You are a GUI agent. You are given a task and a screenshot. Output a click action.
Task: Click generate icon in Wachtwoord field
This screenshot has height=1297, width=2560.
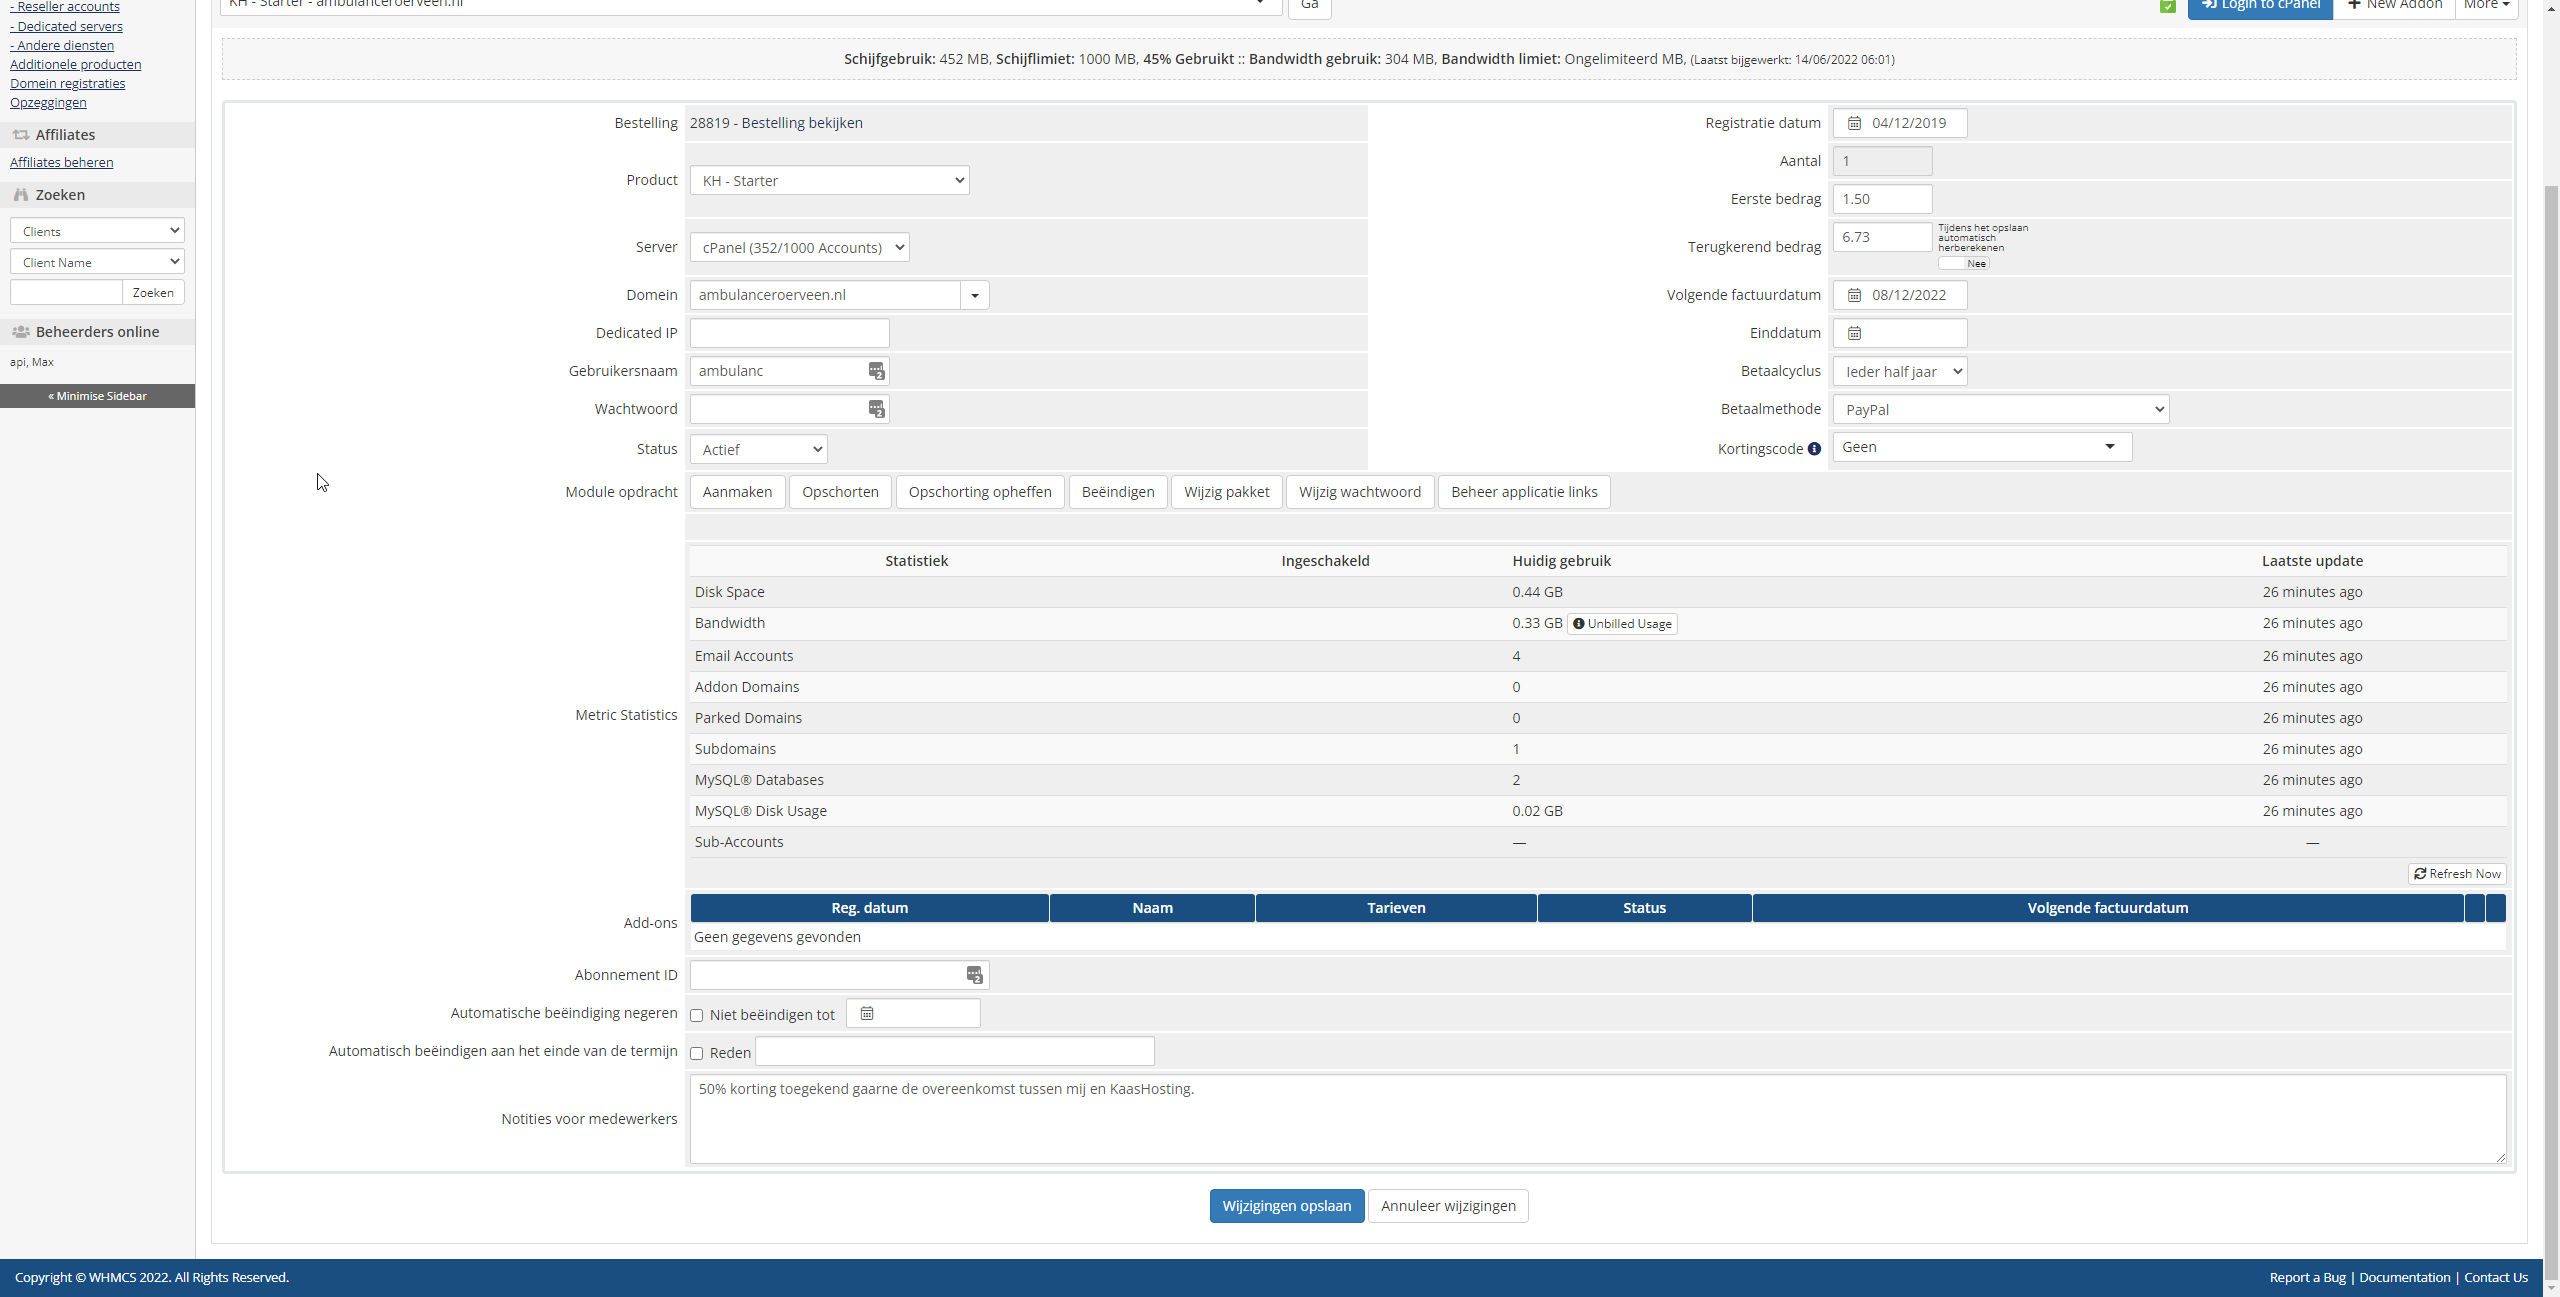[876, 409]
